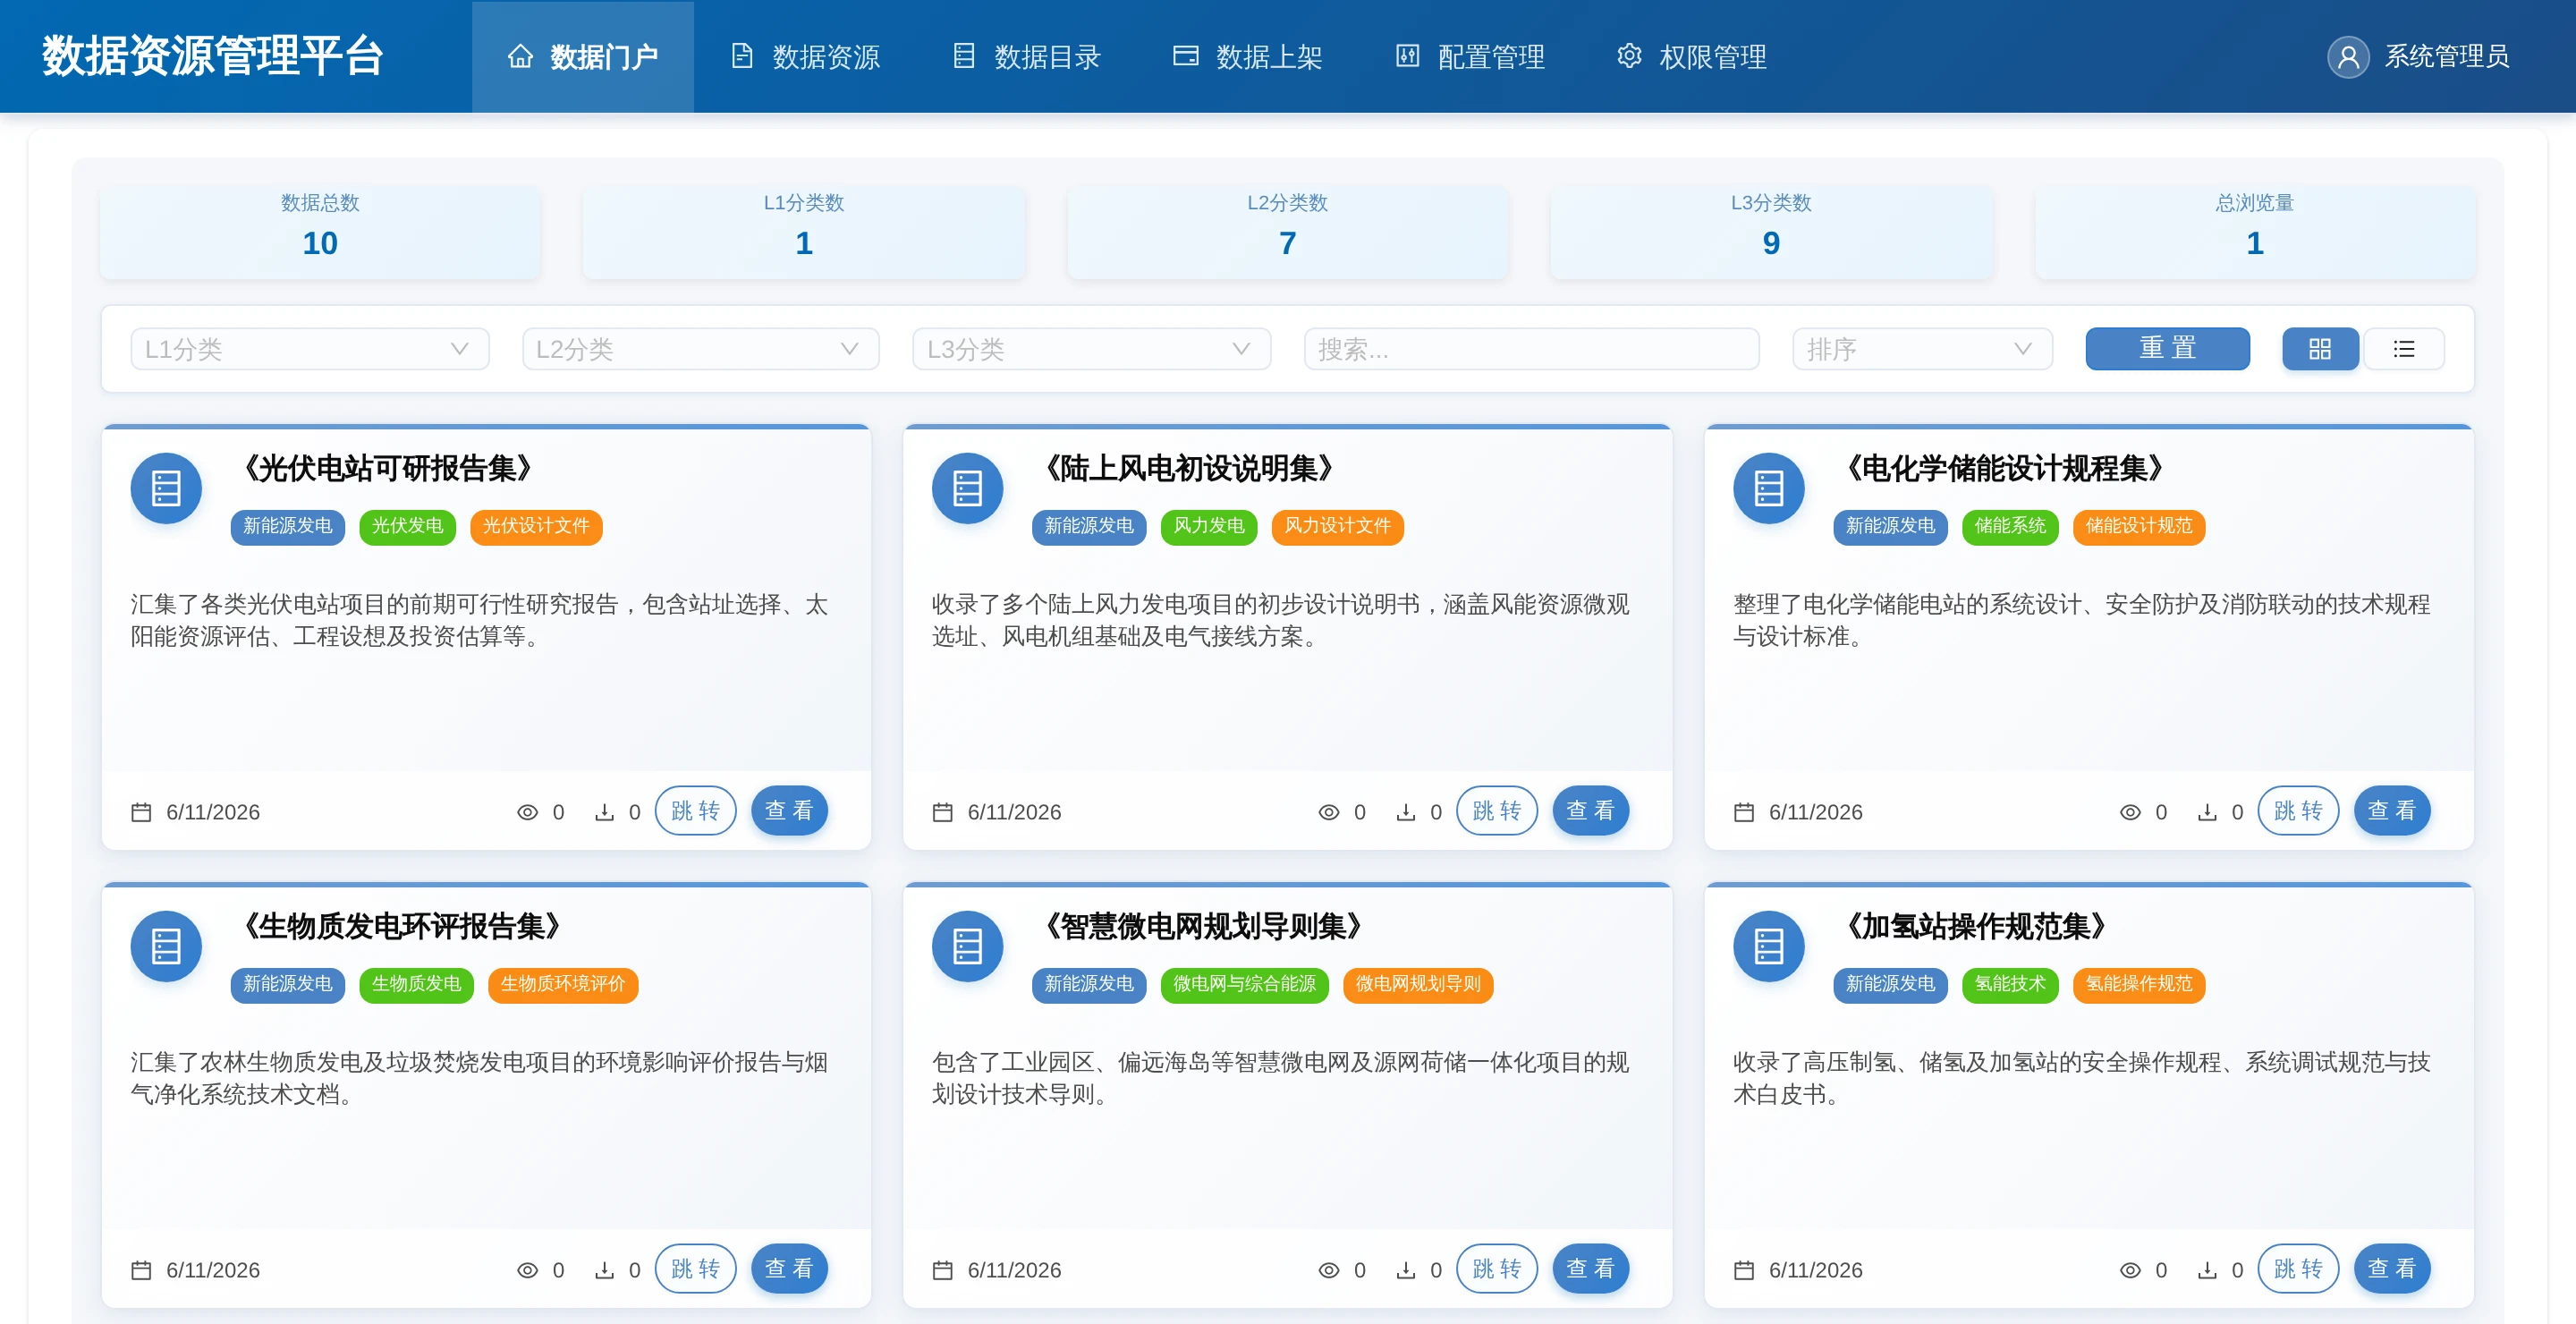Screen dimensions: 2576x1324
Task: Click the dataset icon of 生物质发电环评报告集
Action: (166, 946)
